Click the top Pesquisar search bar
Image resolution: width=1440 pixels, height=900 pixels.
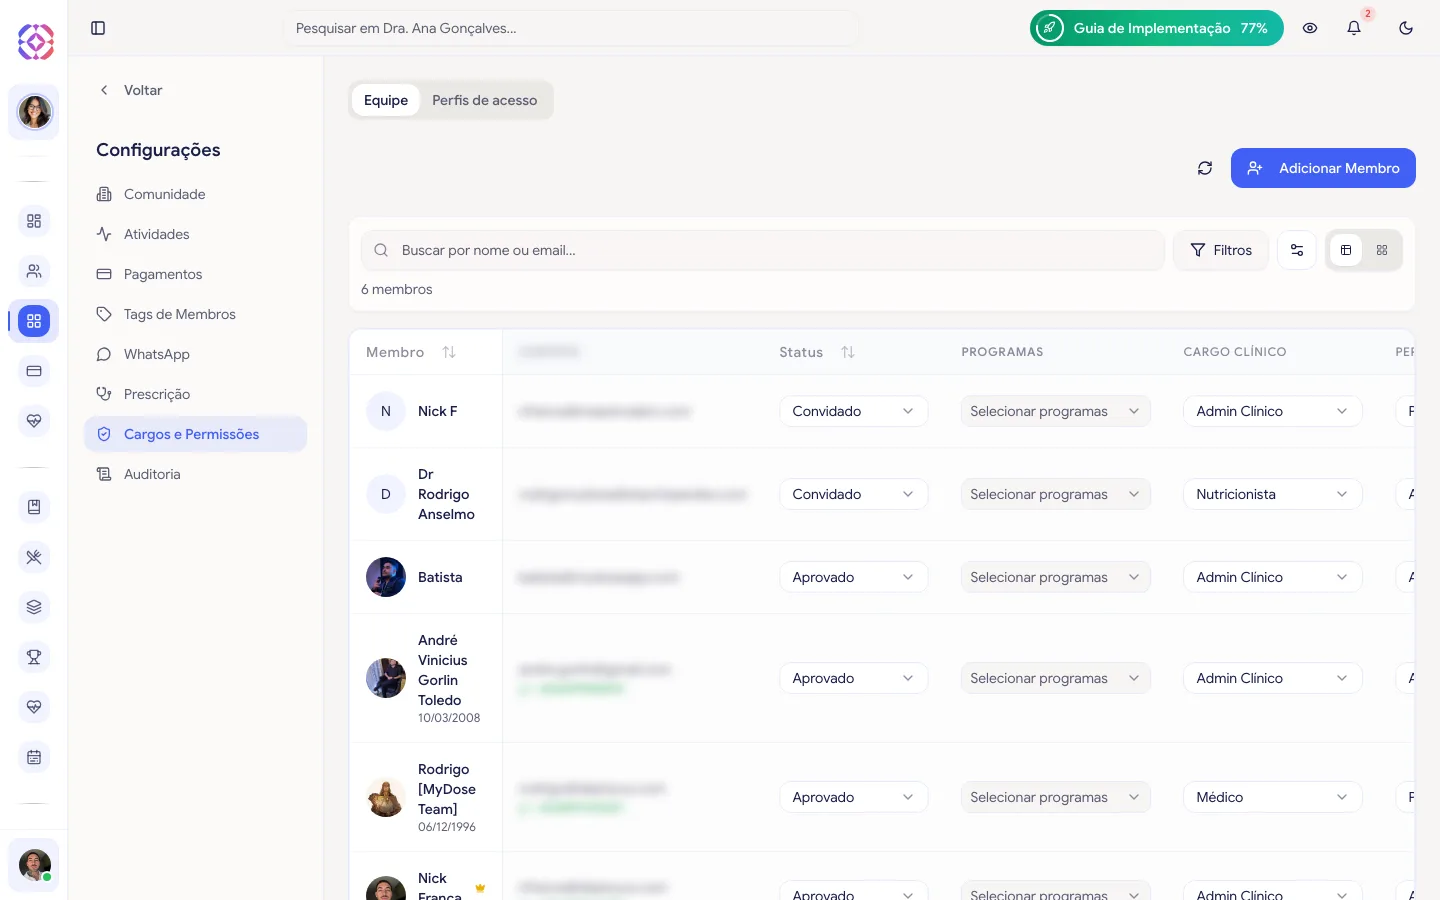[x=572, y=28]
